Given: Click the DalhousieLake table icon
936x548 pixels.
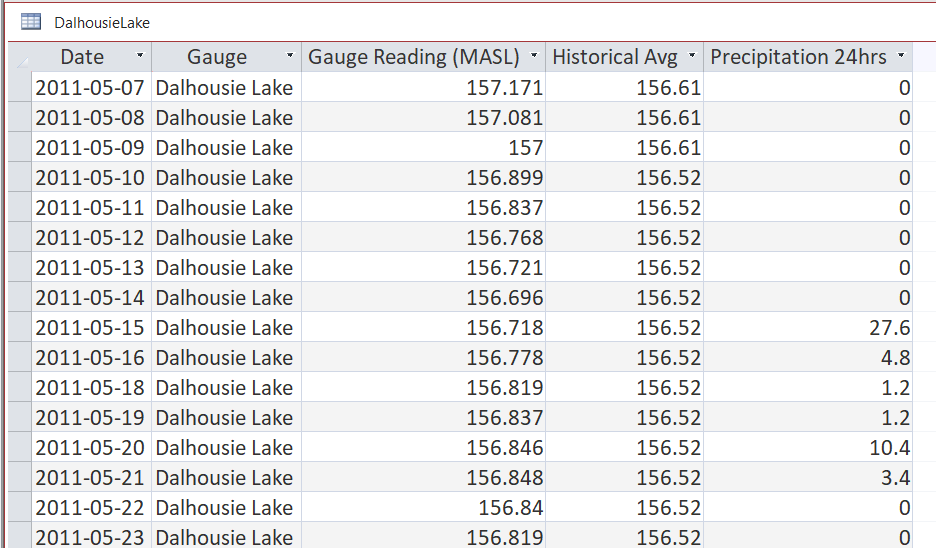Looking at the screenshot, I should tap(30, 22).
